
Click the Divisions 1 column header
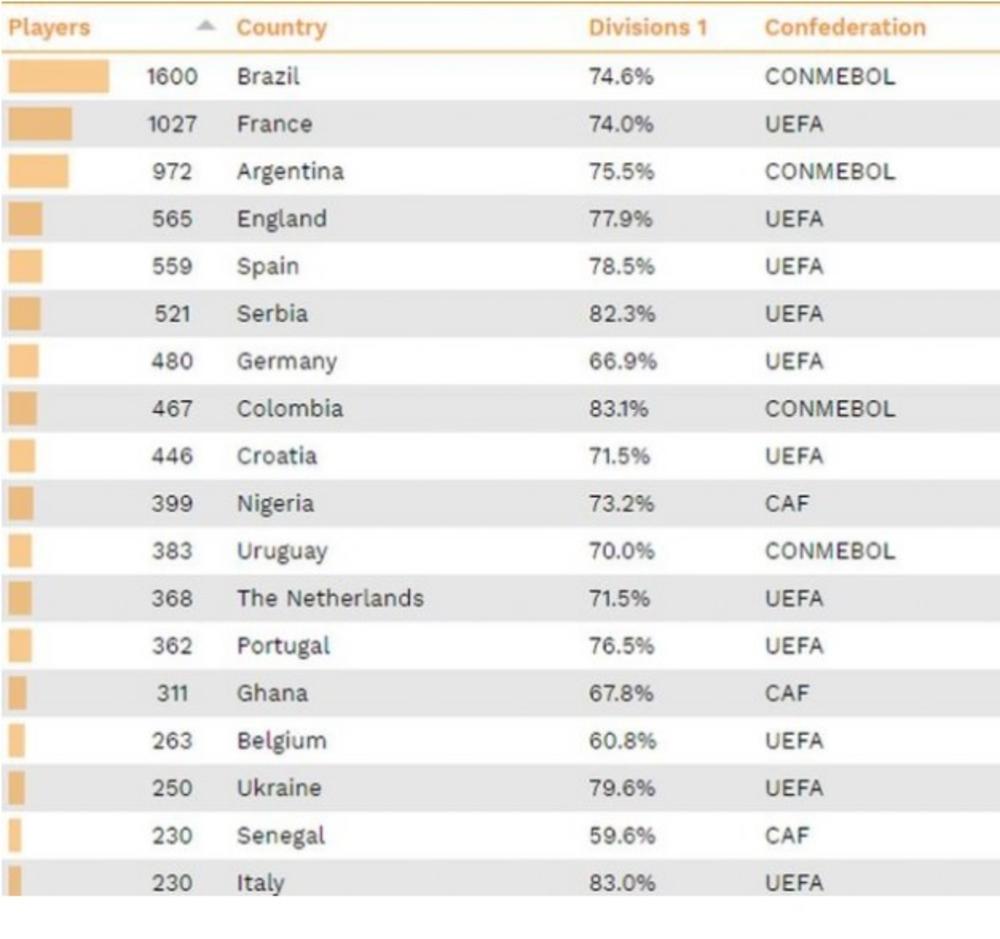coord(647,28)
